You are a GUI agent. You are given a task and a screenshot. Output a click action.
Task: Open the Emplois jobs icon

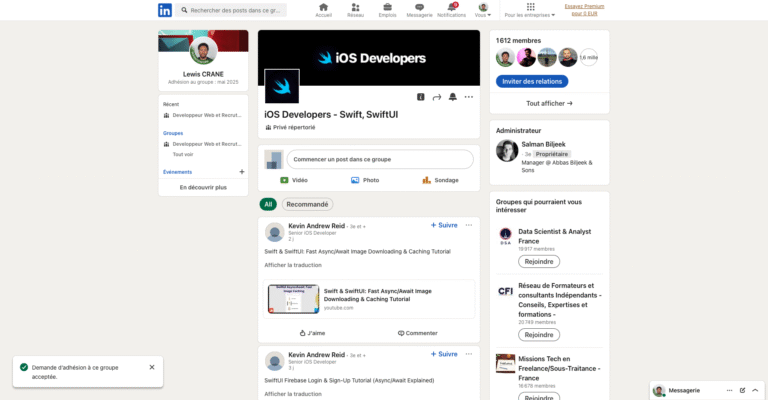click(x=387, y=10)
